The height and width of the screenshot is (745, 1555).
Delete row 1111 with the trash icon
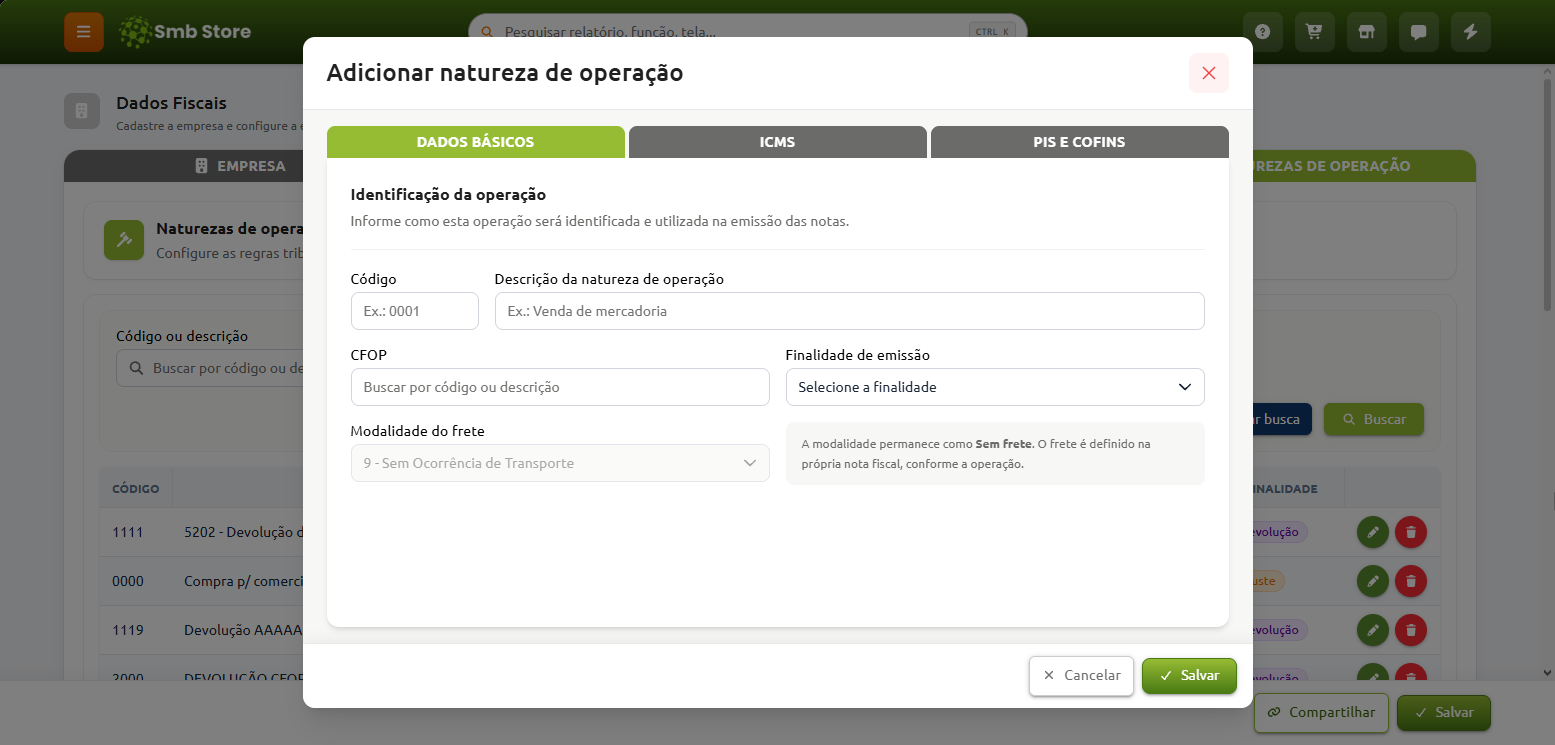(x=1411, y=532)
